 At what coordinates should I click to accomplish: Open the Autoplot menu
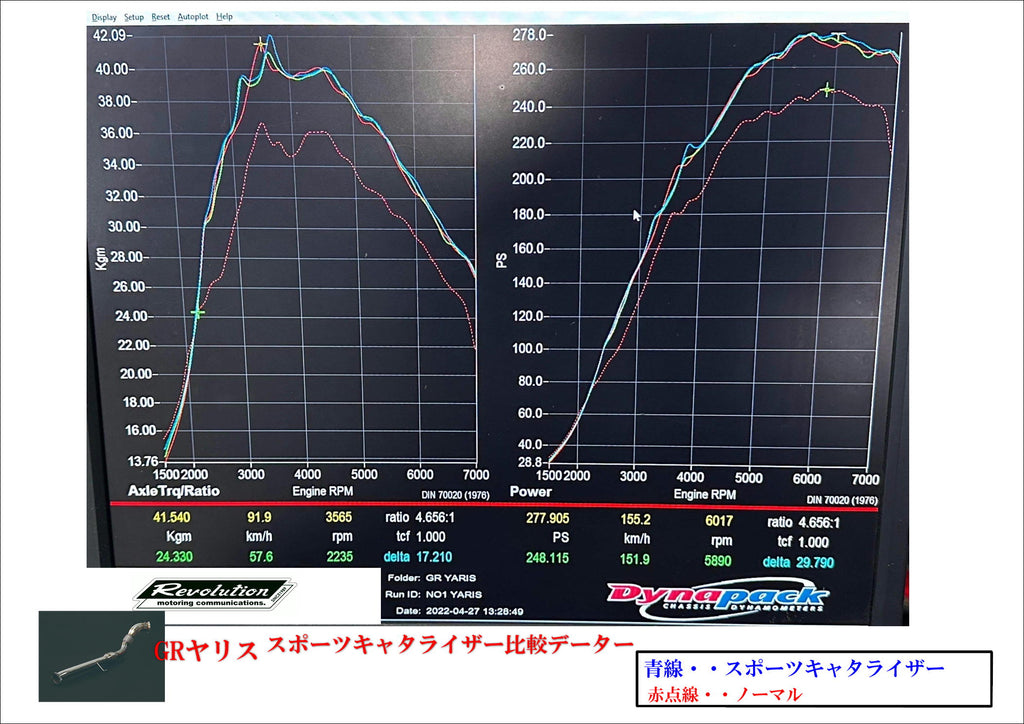click(x=193, y=17)
